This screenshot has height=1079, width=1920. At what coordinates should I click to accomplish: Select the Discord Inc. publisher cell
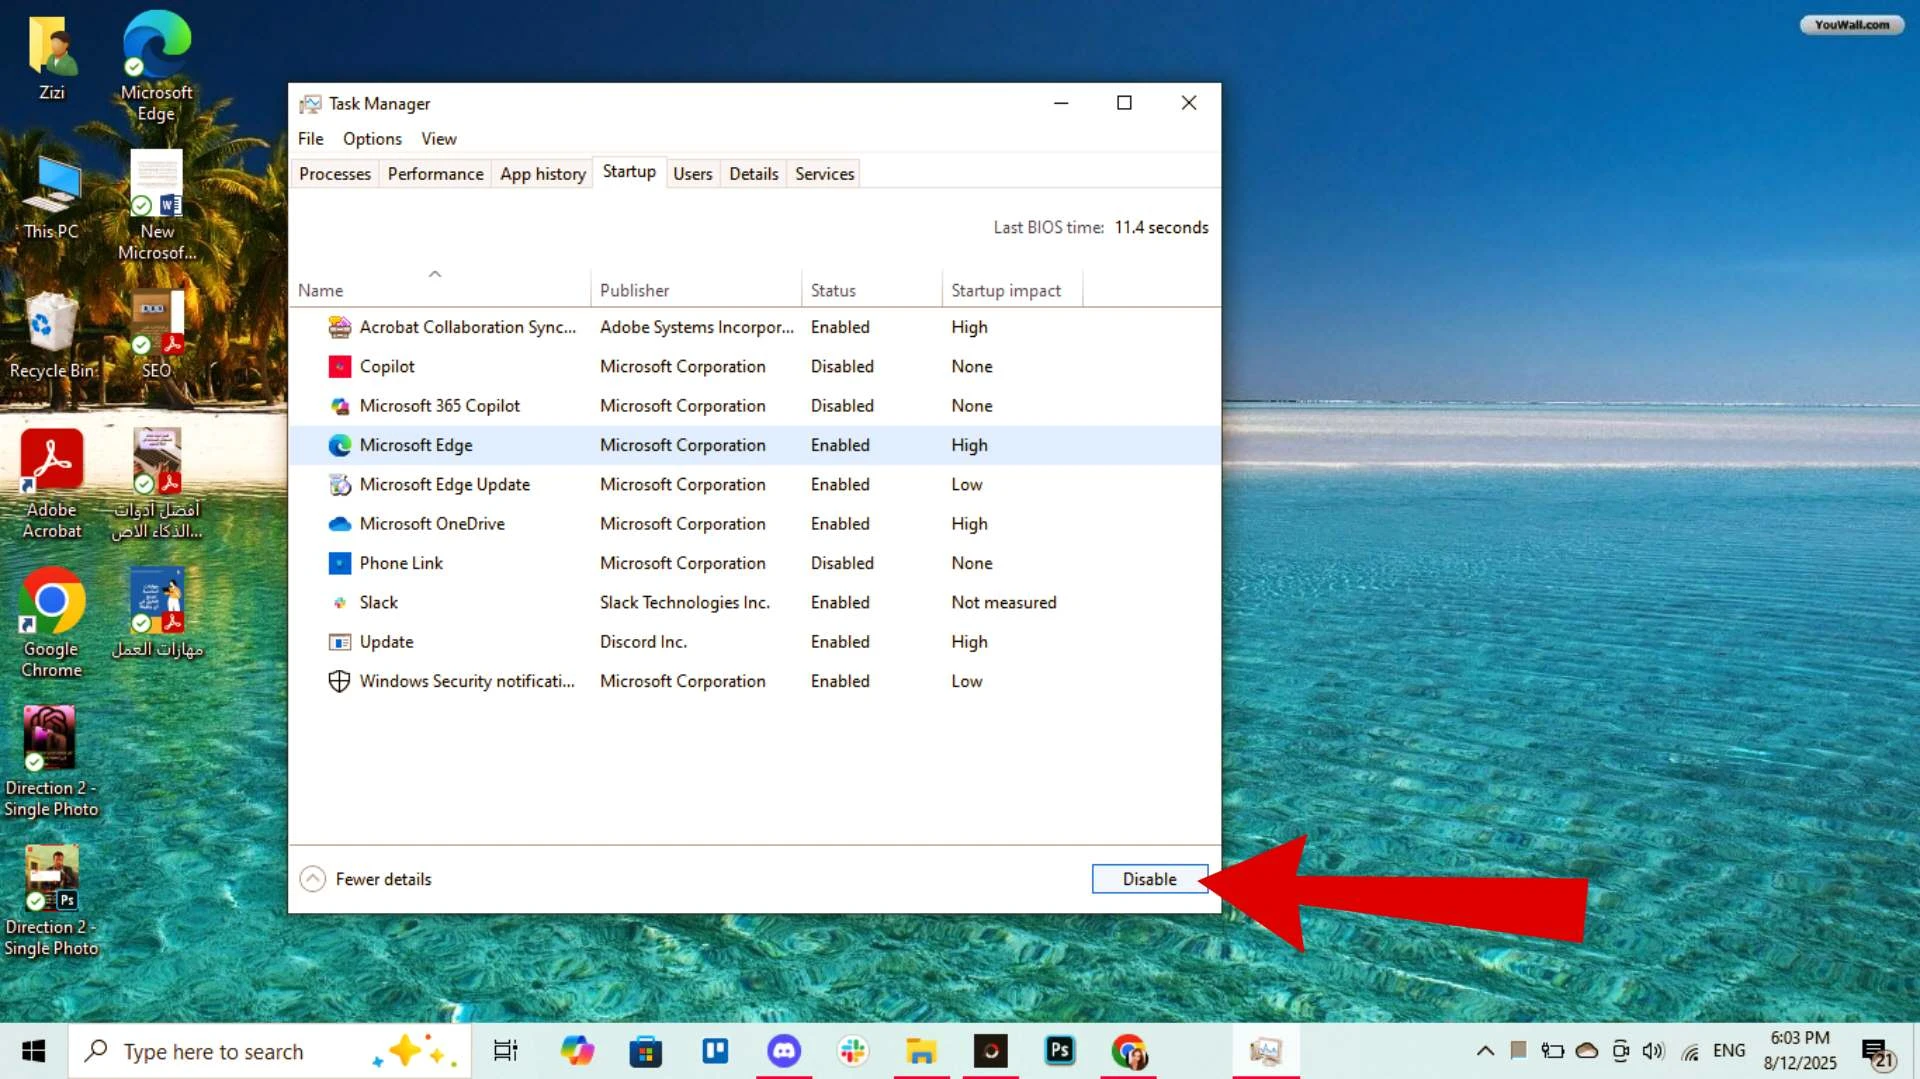pos(643,642)
